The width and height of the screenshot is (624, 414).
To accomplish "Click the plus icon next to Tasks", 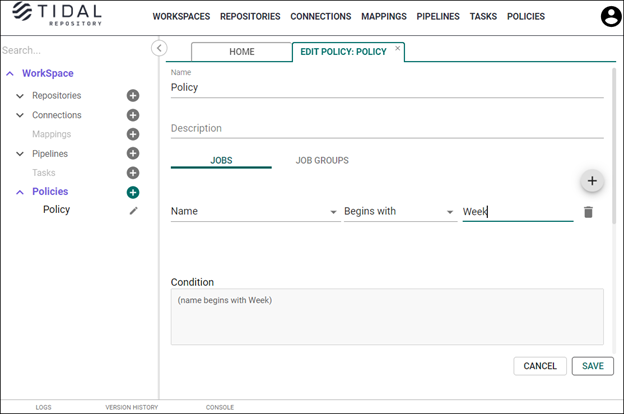I will (133, 173).
